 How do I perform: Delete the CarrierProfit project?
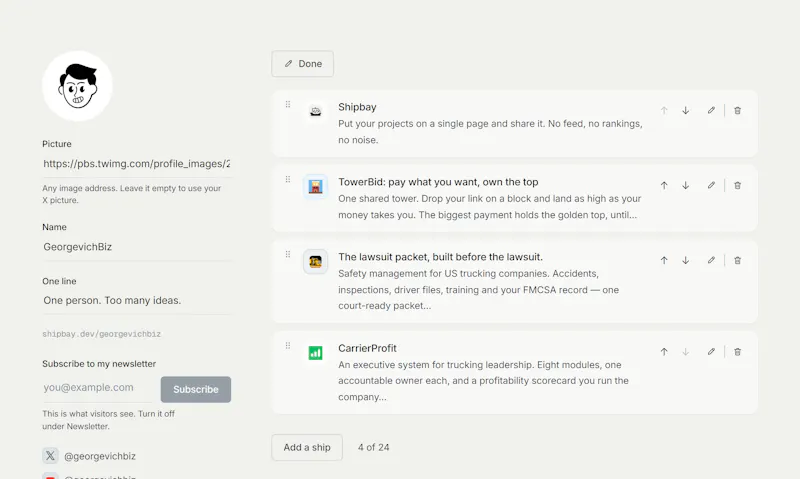(737, 351)
